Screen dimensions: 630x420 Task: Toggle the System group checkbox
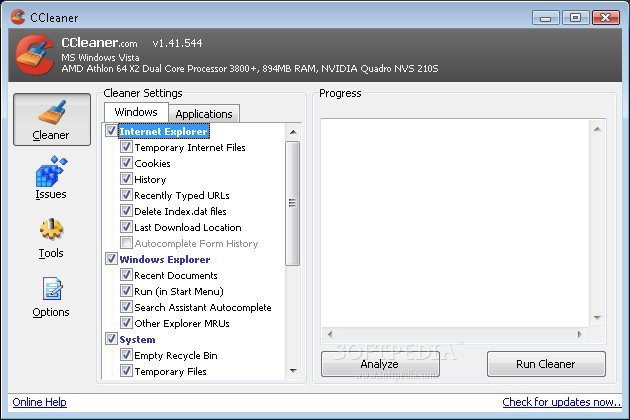coord(111,339)
